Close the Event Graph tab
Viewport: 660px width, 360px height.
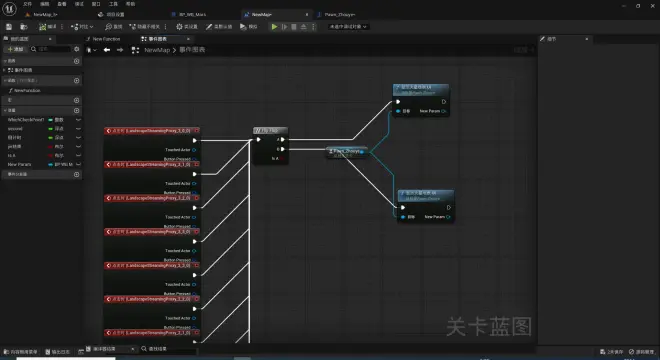[188, 39]
